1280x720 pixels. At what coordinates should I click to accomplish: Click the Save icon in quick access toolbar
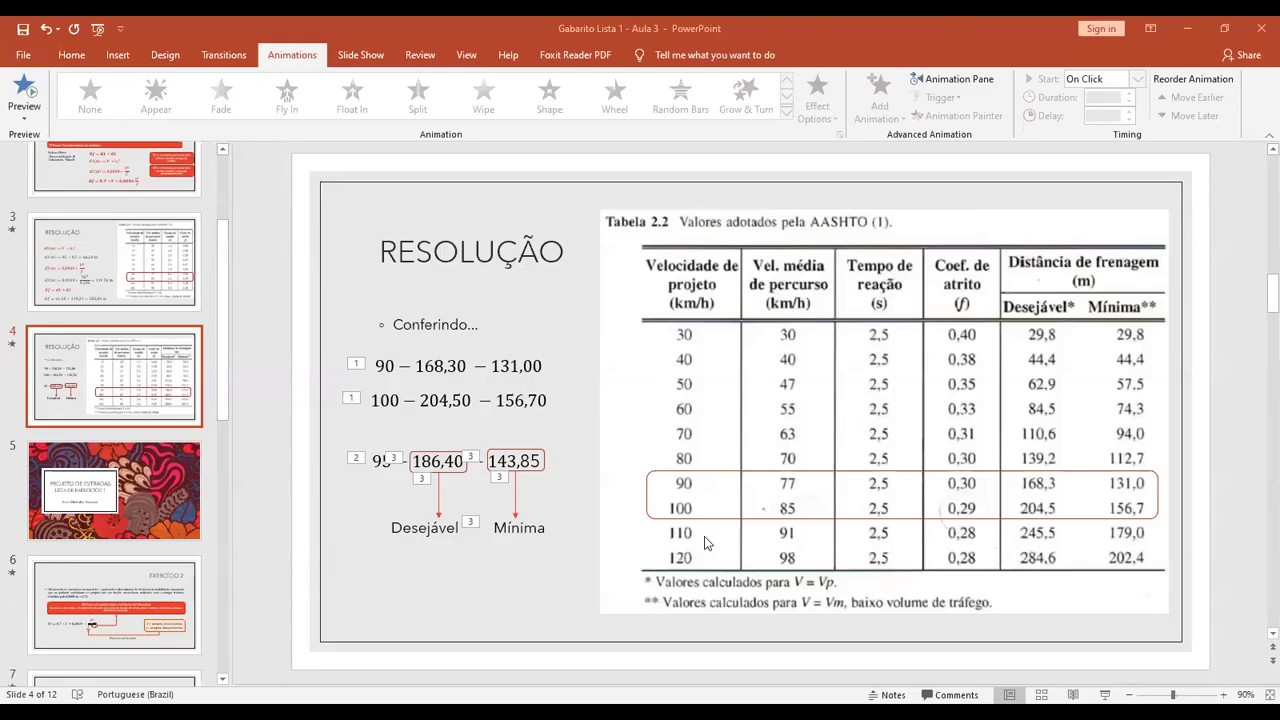coord(23,29)
